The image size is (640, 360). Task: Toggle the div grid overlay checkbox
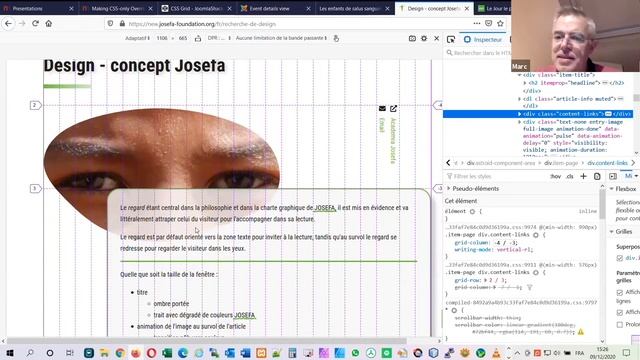[620, 258]
